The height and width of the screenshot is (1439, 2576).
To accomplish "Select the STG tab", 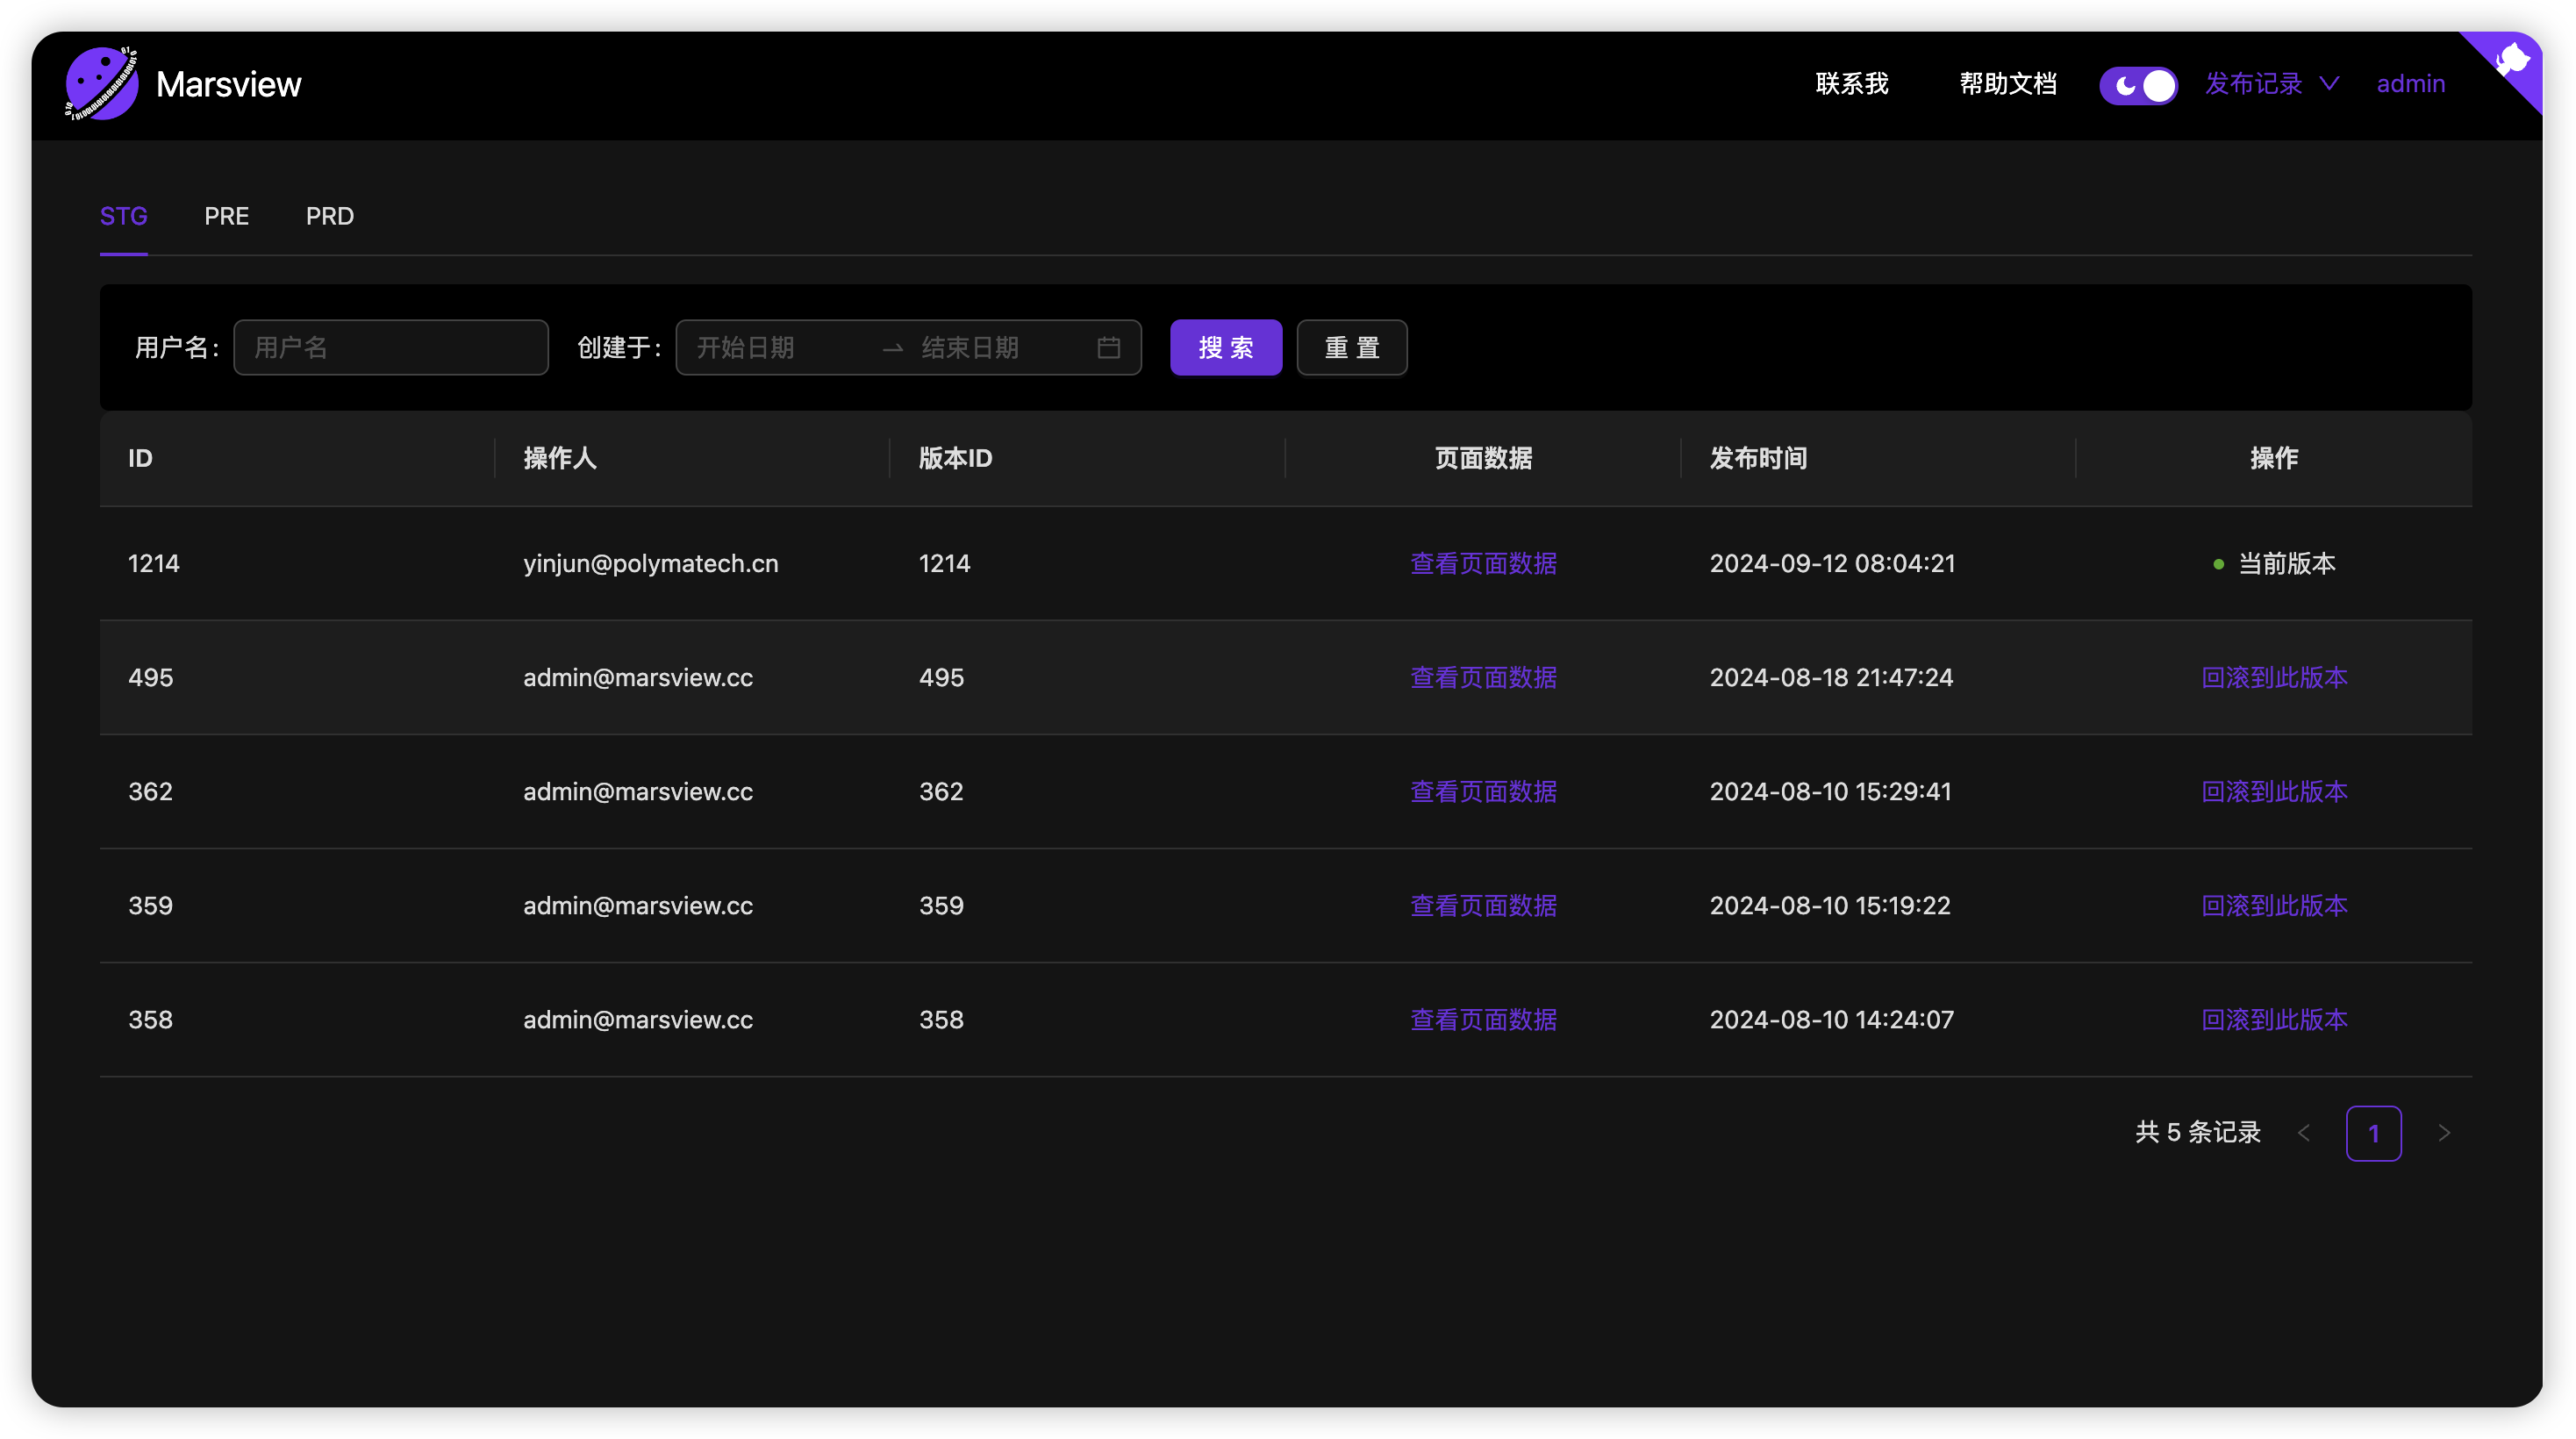I will click(x=123, y=216).
